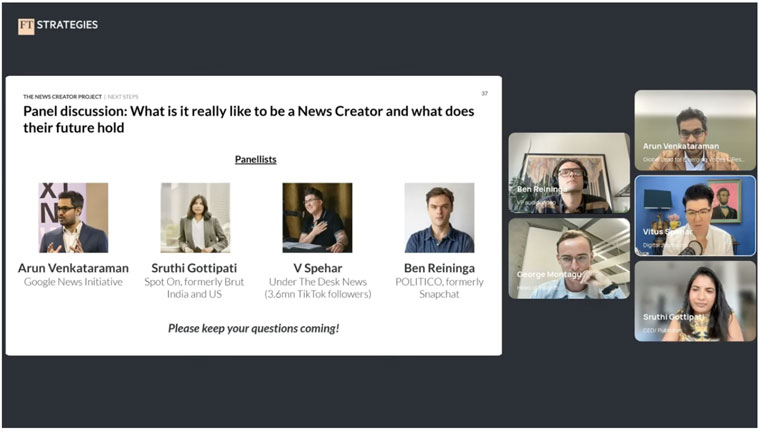This screenshot has height=431, width=760.
Task: Click V Spehar's panellist photo on slide
Action: pos(317,218)
